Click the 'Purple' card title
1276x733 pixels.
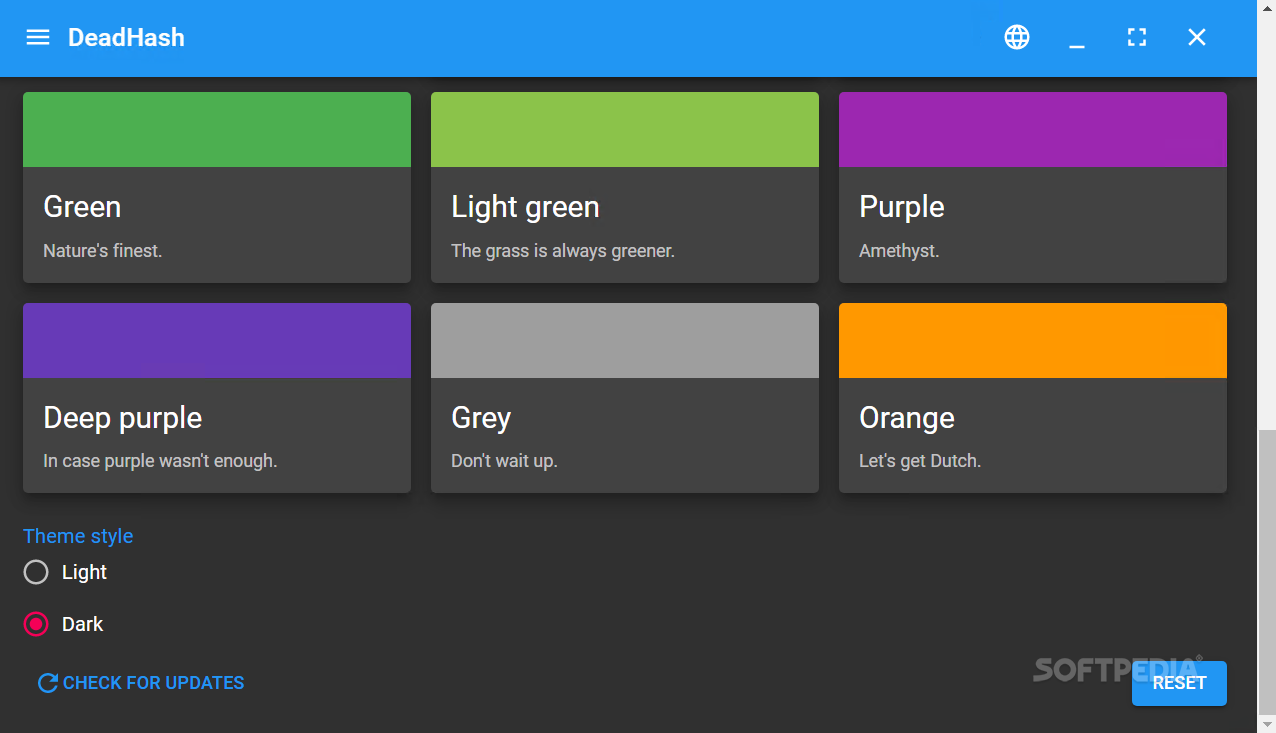(902, 207)
